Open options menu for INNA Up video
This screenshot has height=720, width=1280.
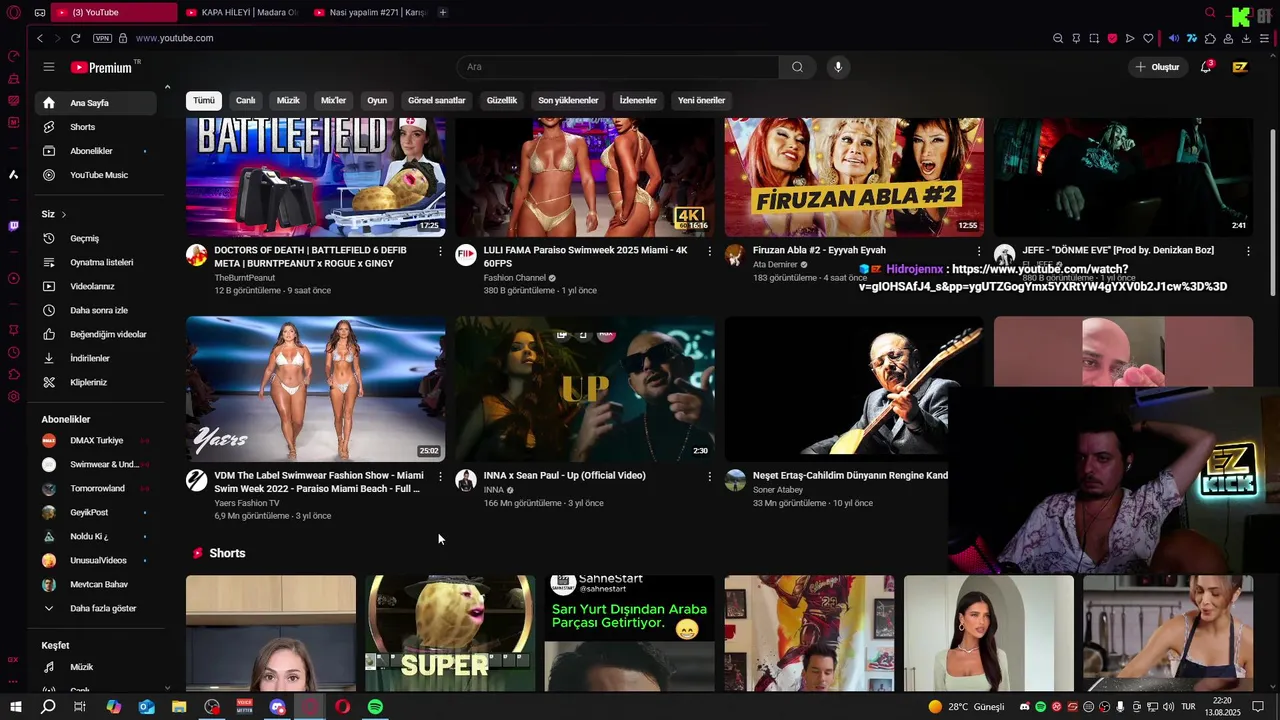tap(710, 477)
